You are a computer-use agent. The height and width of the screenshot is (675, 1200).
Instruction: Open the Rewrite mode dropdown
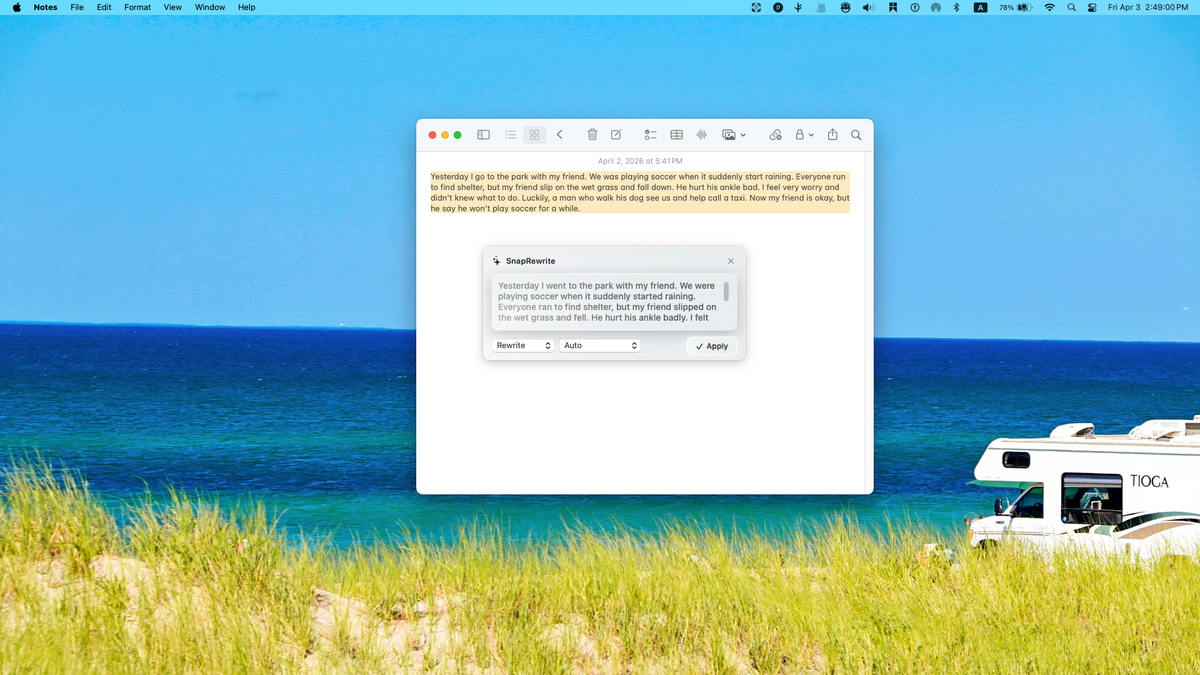pos(522,345)
